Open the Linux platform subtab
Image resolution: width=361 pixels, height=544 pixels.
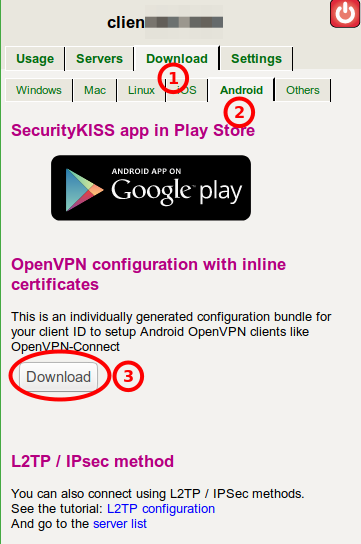141,90
